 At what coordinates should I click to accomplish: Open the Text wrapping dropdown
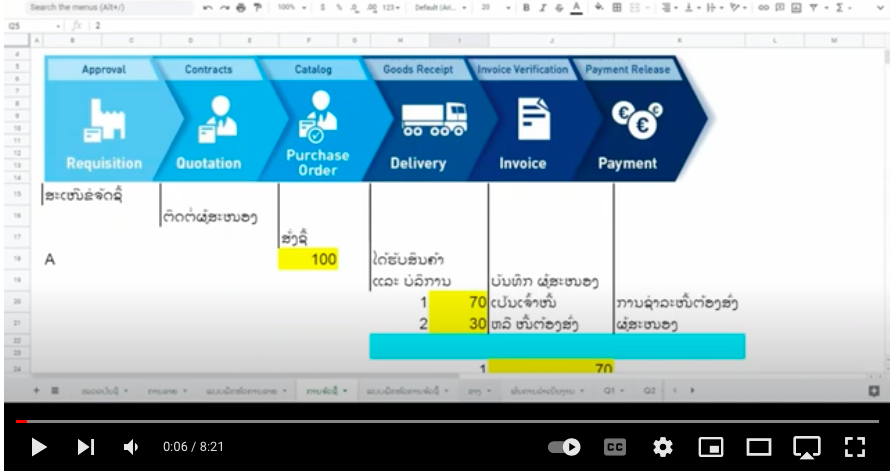[x=713, y=7]
